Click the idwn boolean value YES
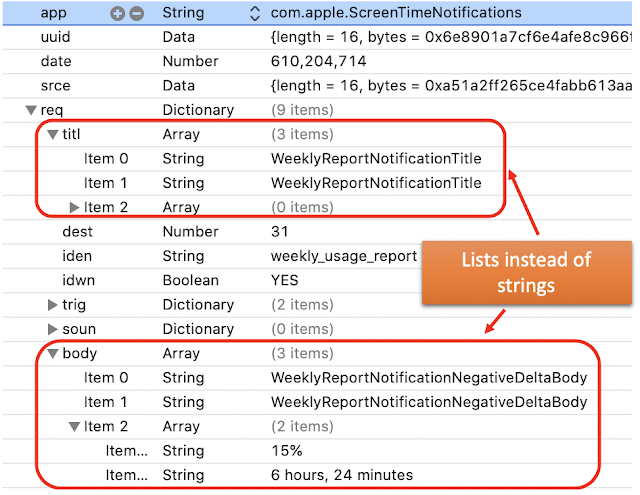 click(x=286, y=280)
